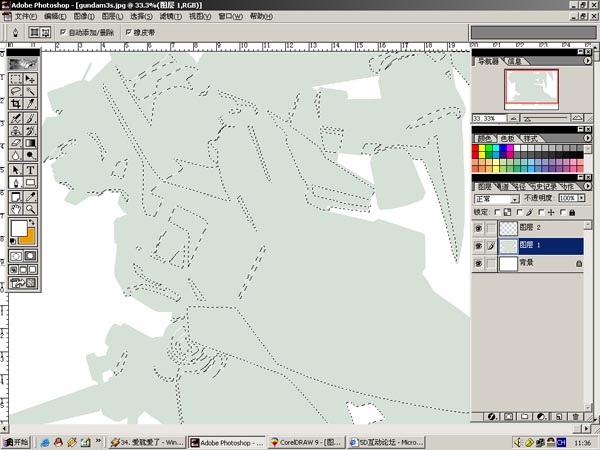Select the Crop tool

point(16,103)
